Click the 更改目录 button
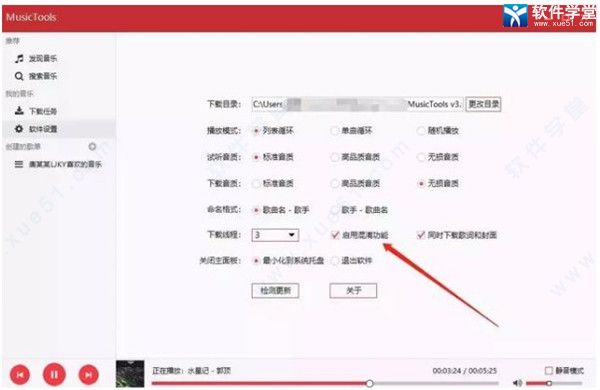The height and width of the screenshot is (390, 600). tap(483, 104)
